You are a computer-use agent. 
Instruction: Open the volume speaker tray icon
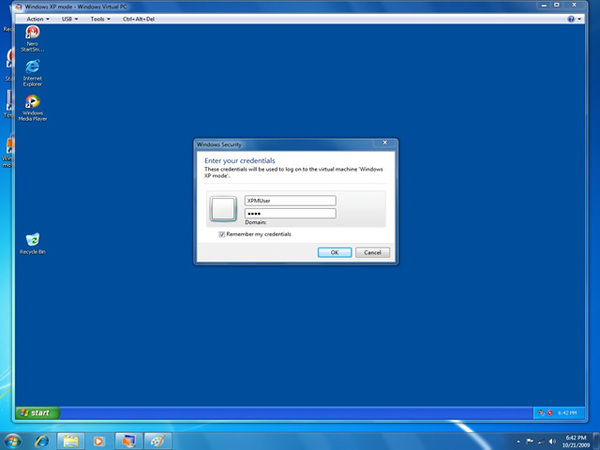point(552,442)
